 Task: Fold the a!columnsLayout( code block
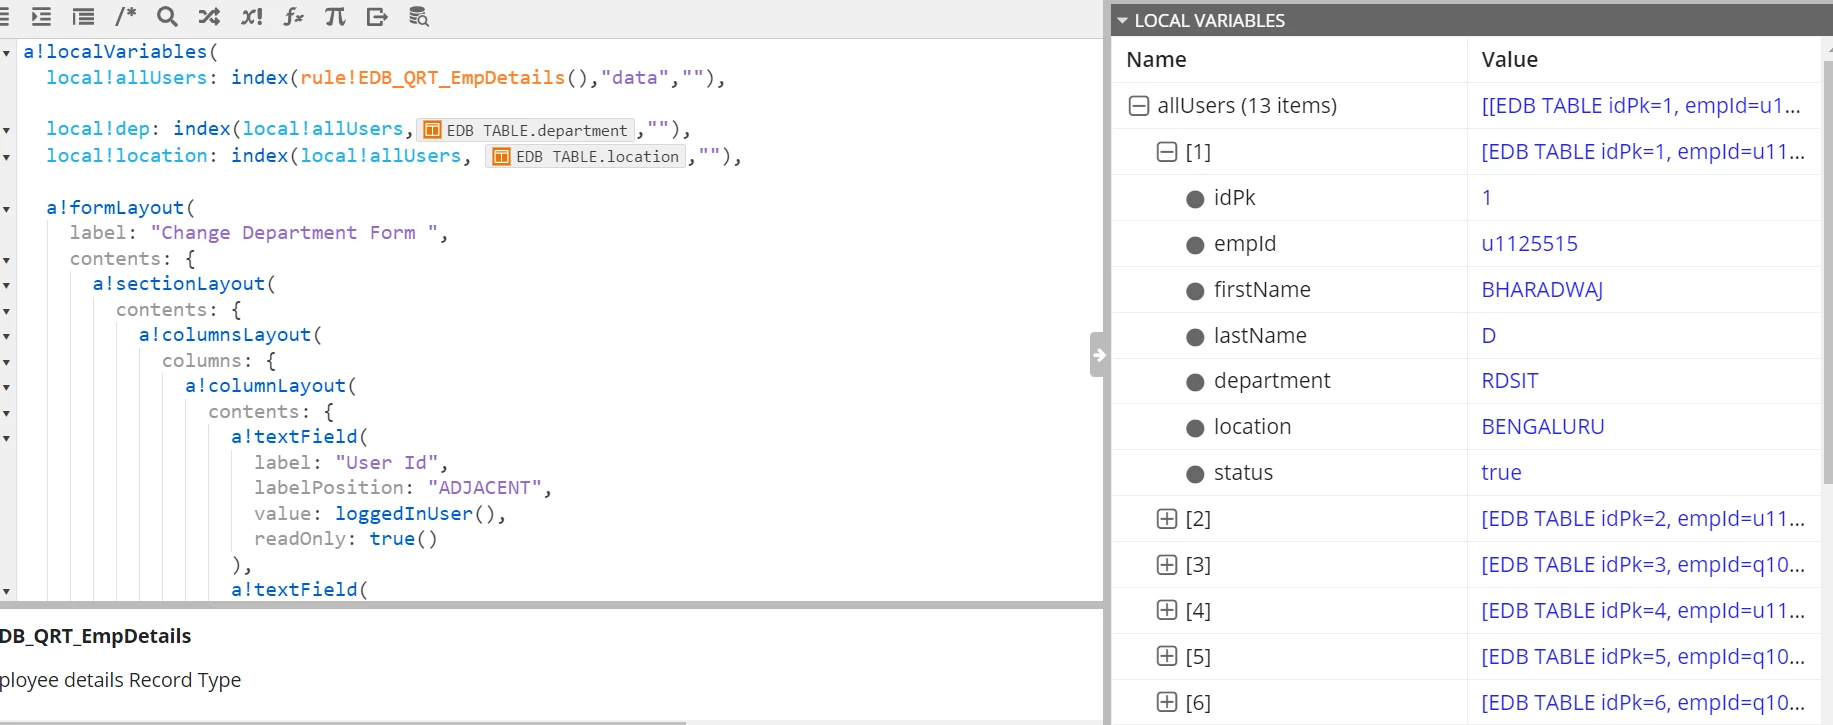click(x=7, y=336)
